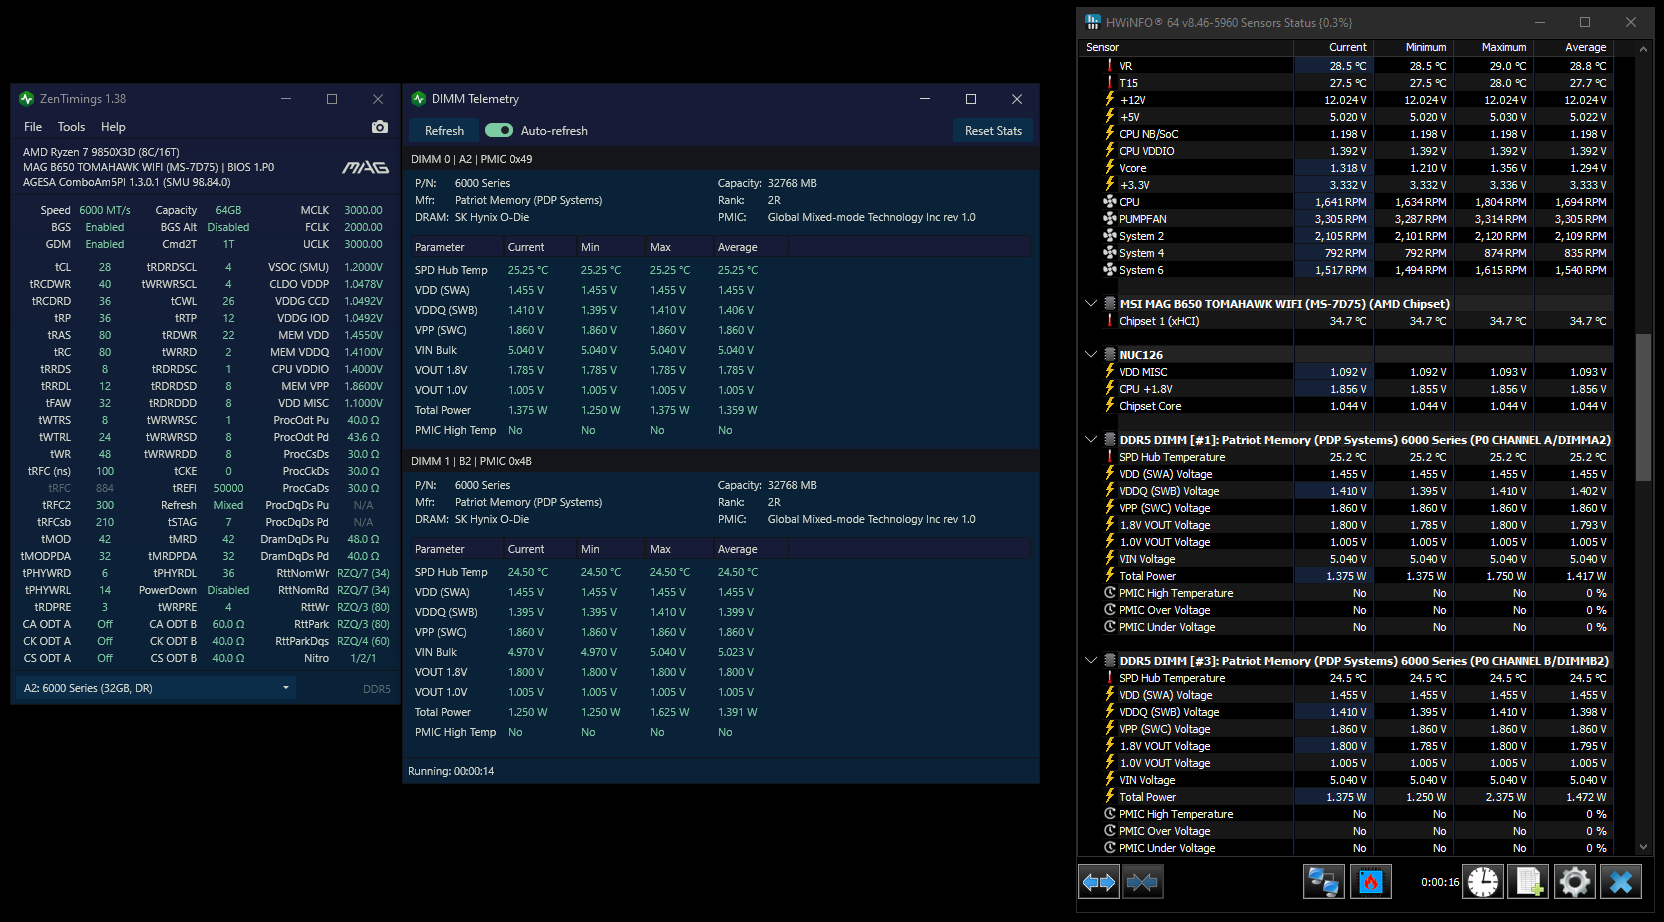Open the A2: 6000 Series DIMM dropdown

[x=157, y=688]
